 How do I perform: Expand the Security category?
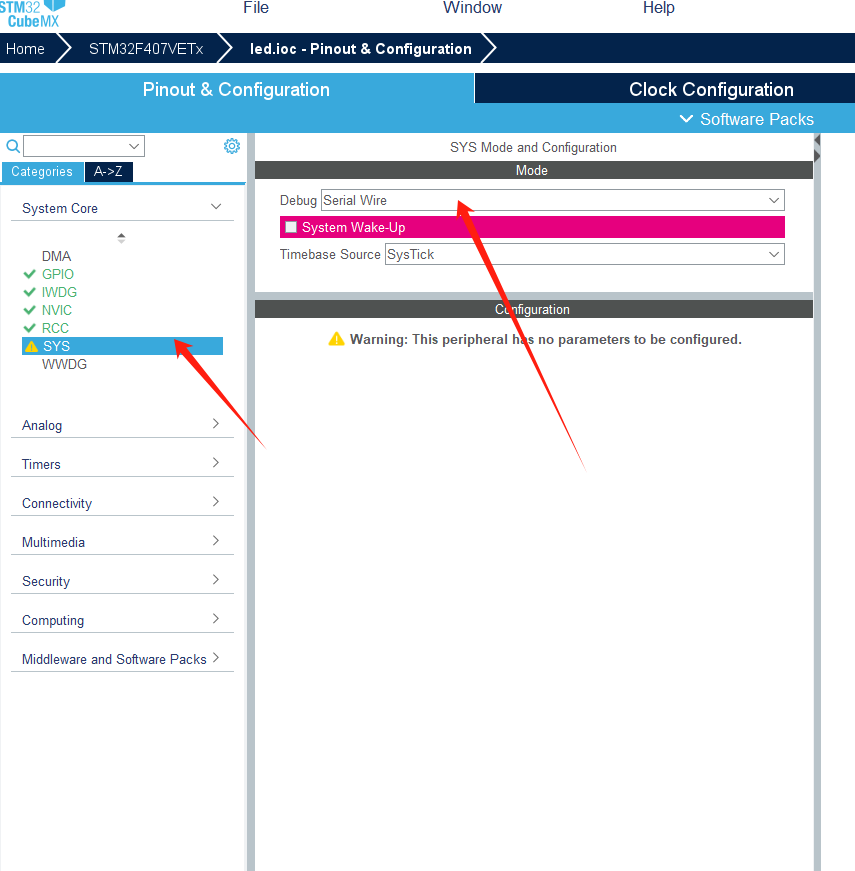click(x=122, y=581)
